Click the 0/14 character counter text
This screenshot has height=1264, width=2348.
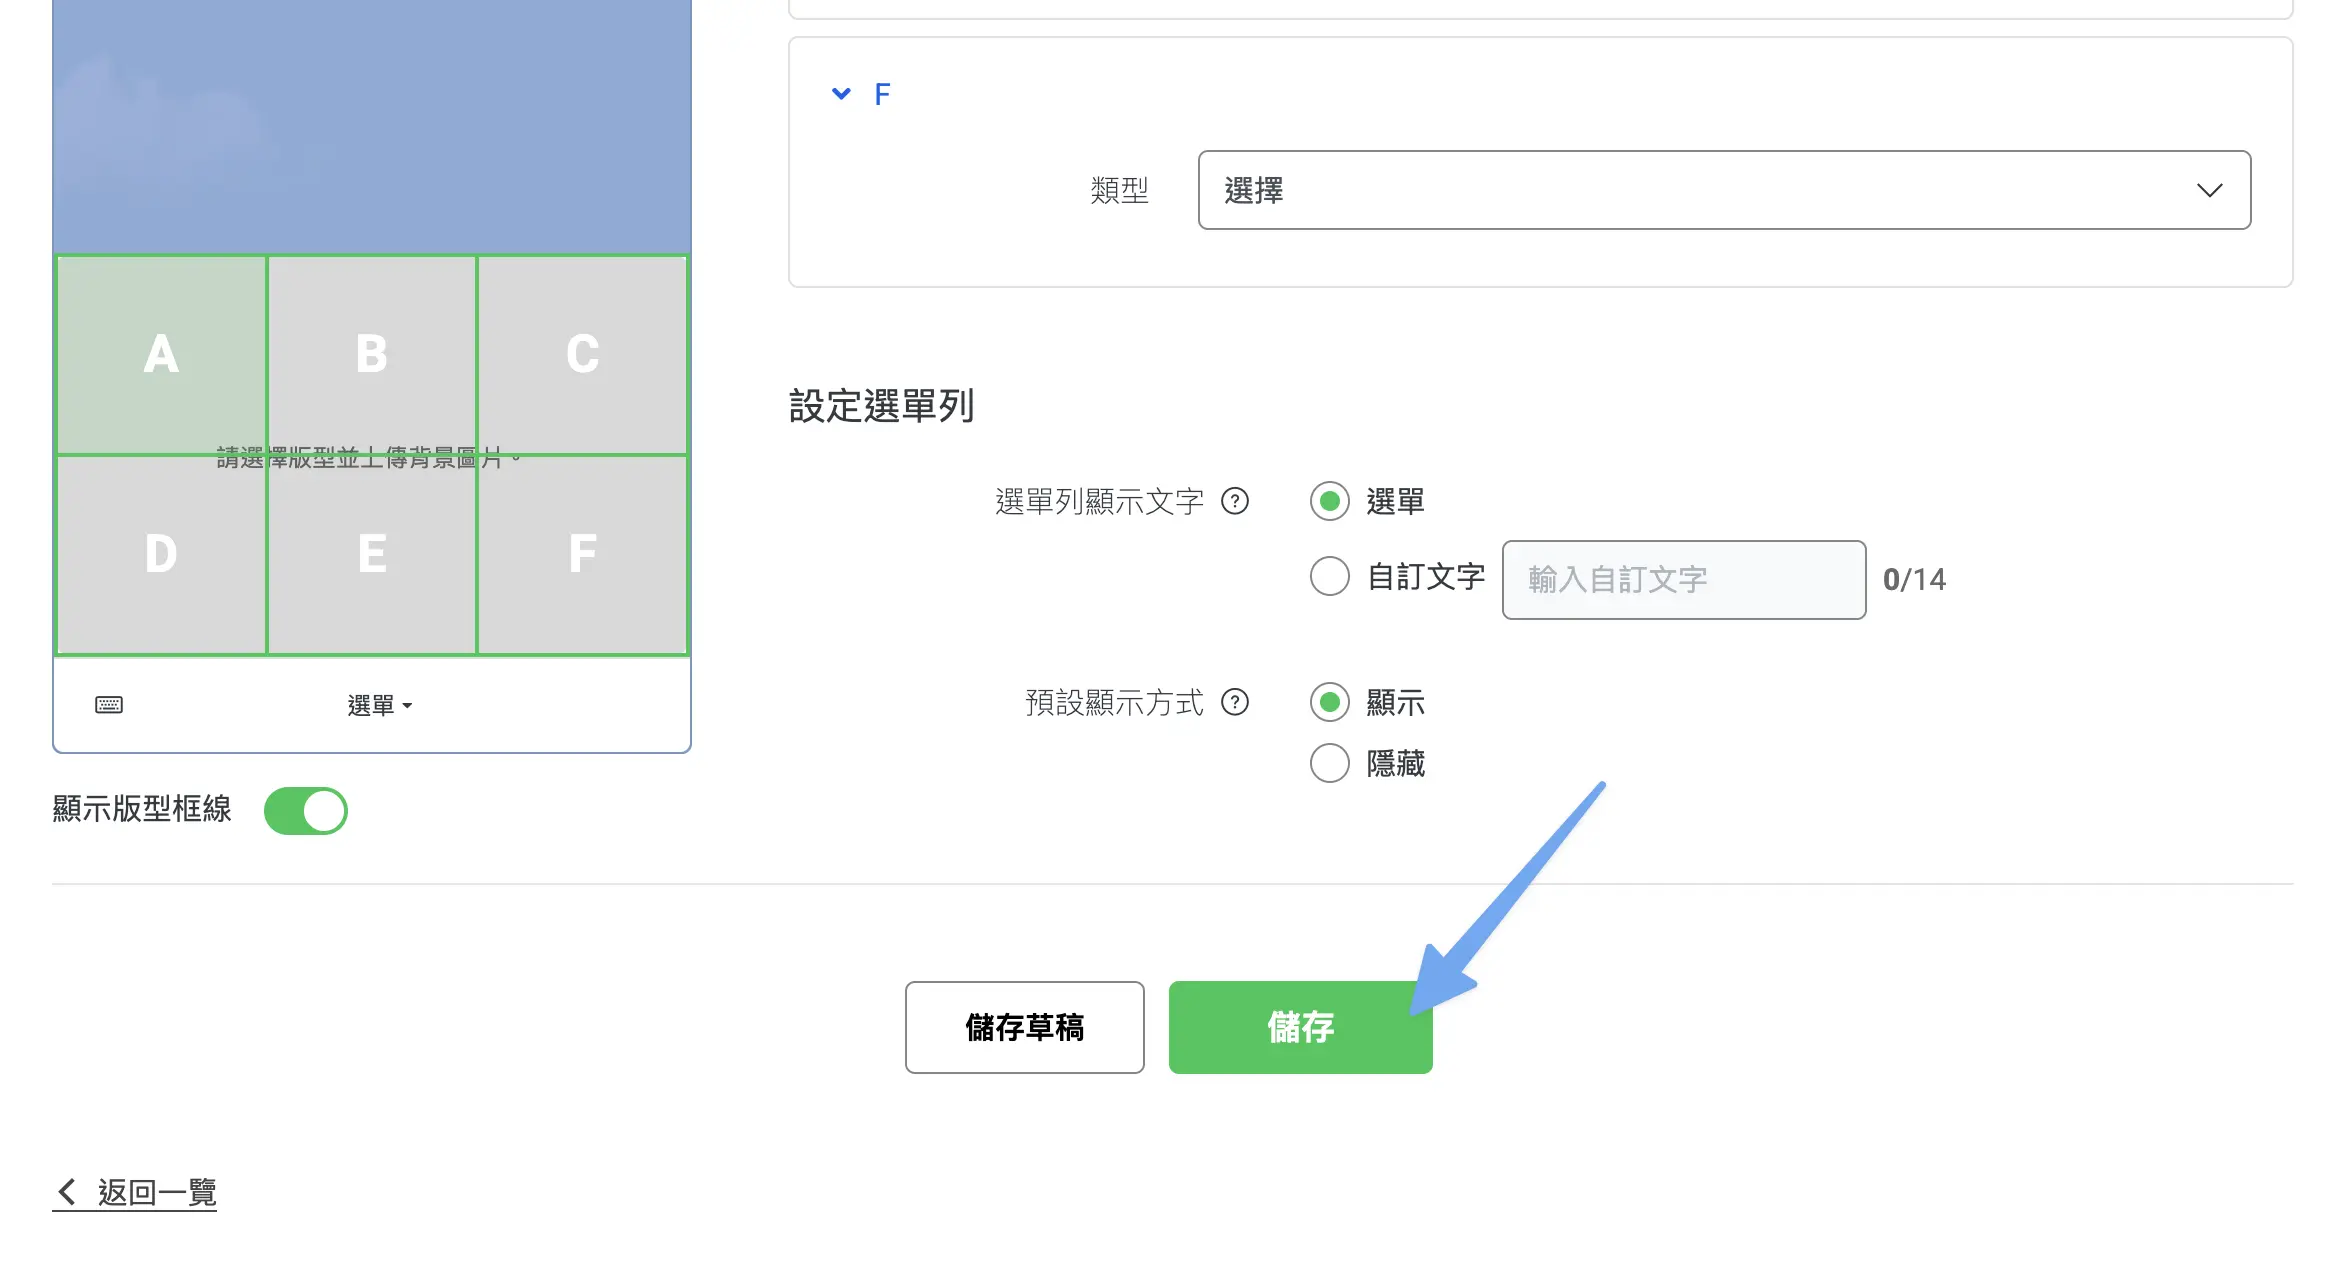tap(1914, 579)
